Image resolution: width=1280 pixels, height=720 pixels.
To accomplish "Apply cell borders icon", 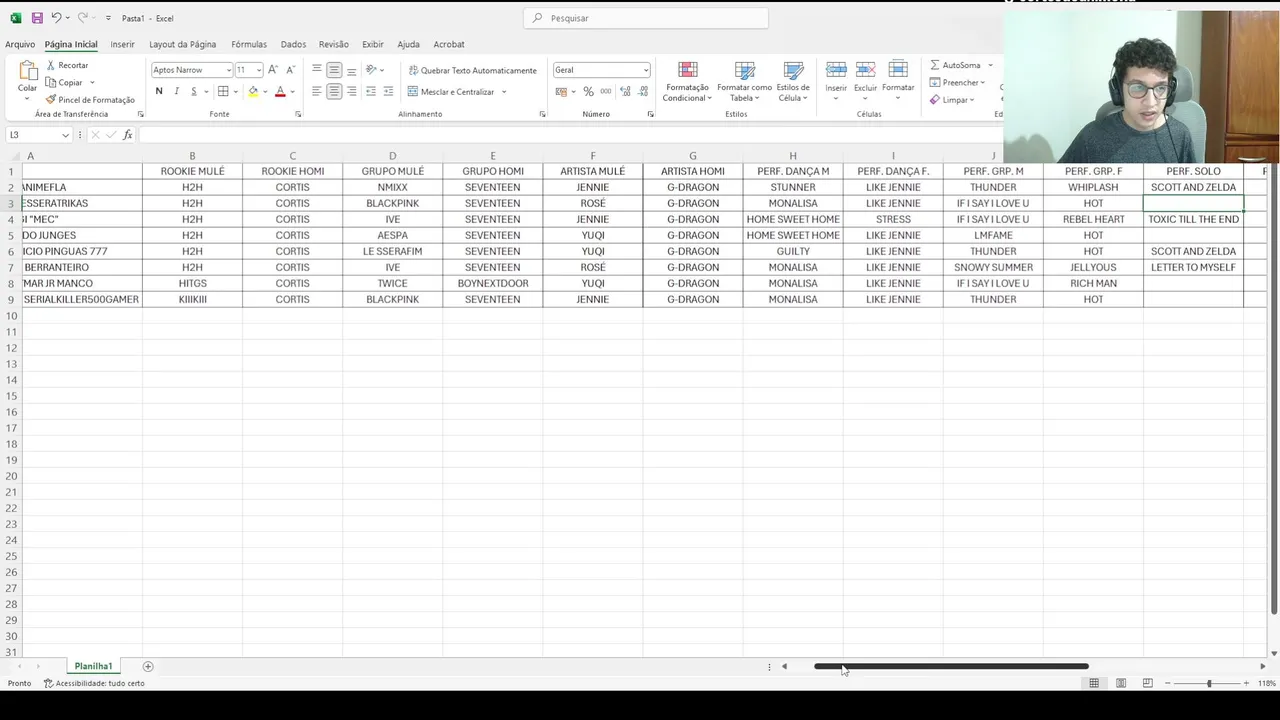I will tap(223, 91).
